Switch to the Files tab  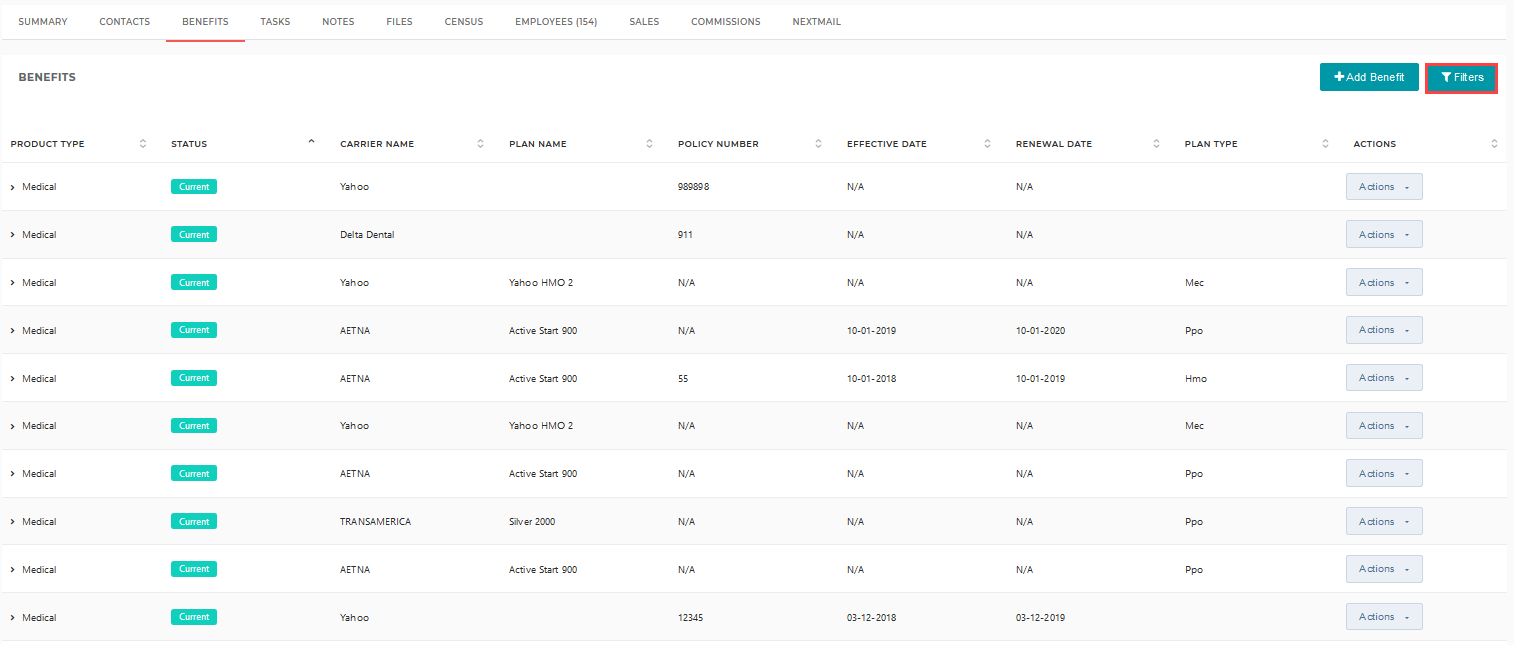click(x=399, y=22)
